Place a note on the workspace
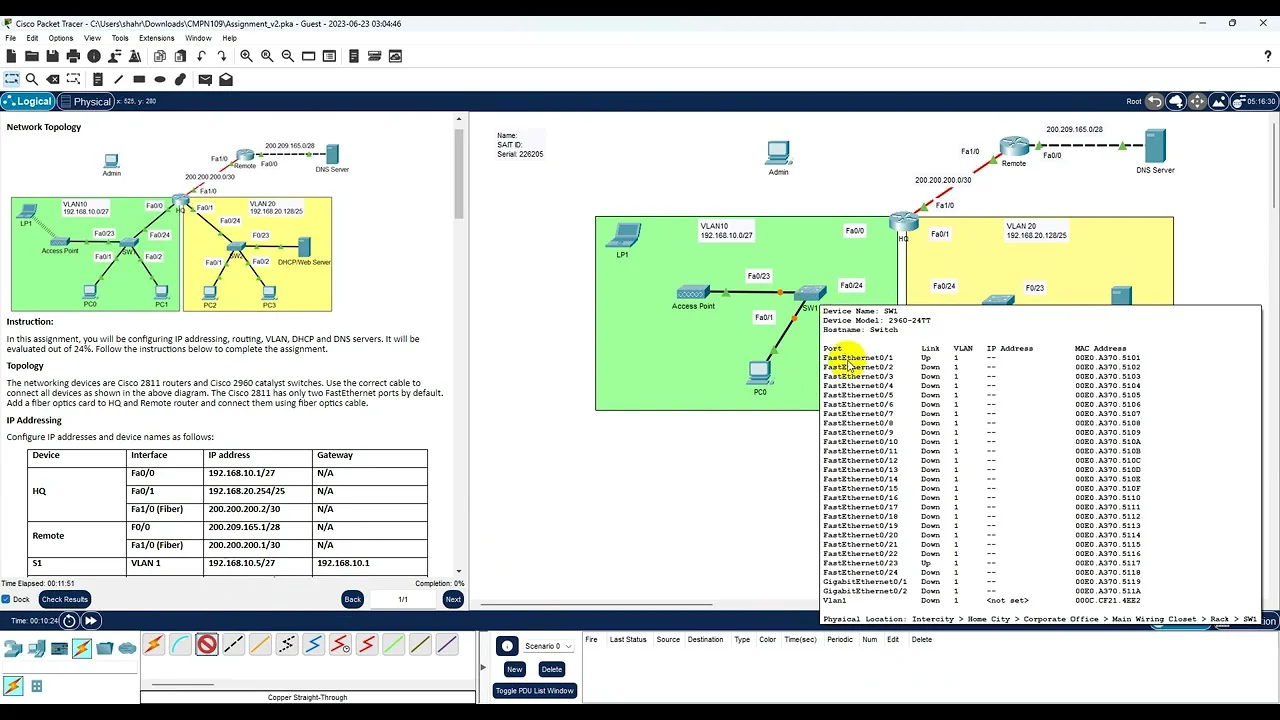Viewport: 1280px width, 720px height. pyautogui.click(x=98, y=79)
